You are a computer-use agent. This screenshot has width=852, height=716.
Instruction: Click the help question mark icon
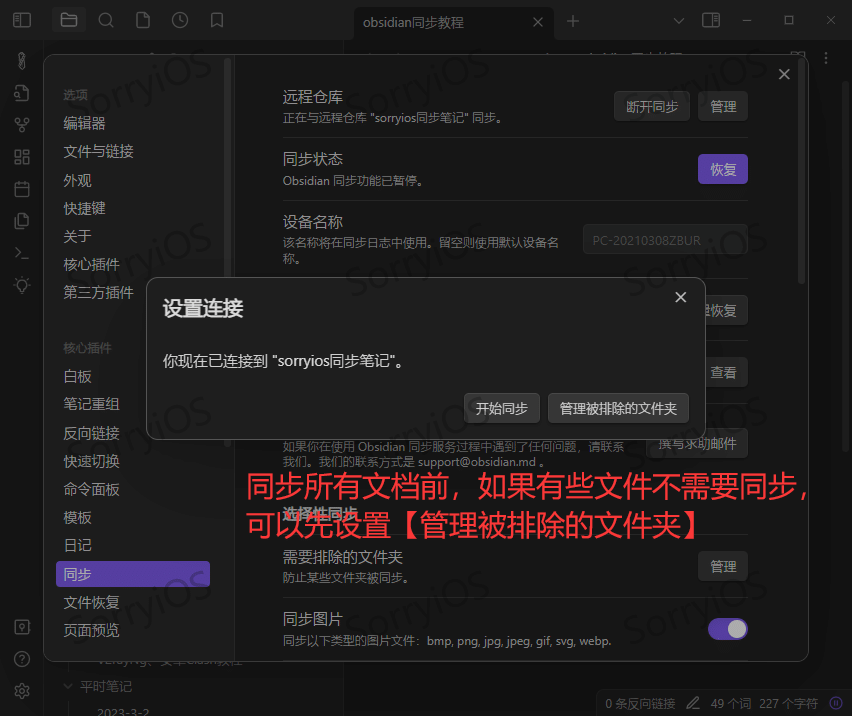(x=21, y=658)
